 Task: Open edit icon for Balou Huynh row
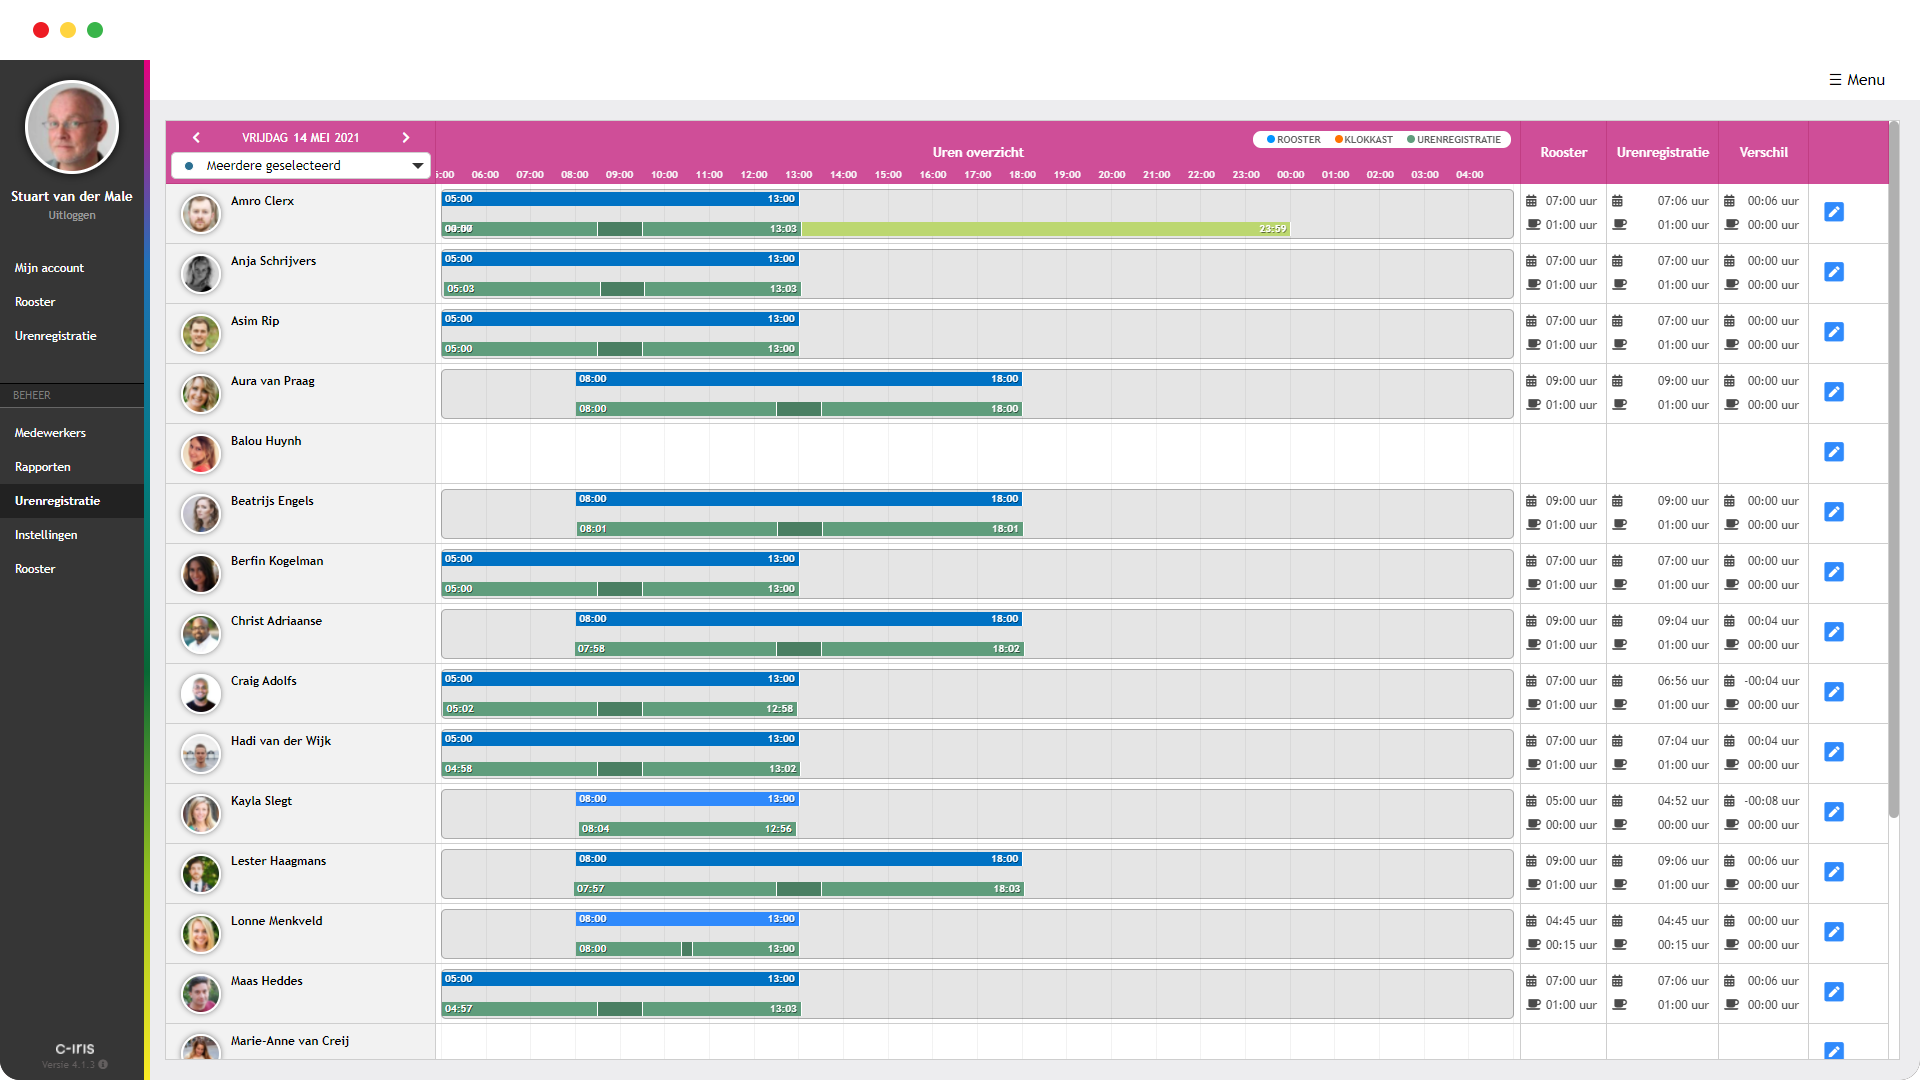tap(1833, 452)
